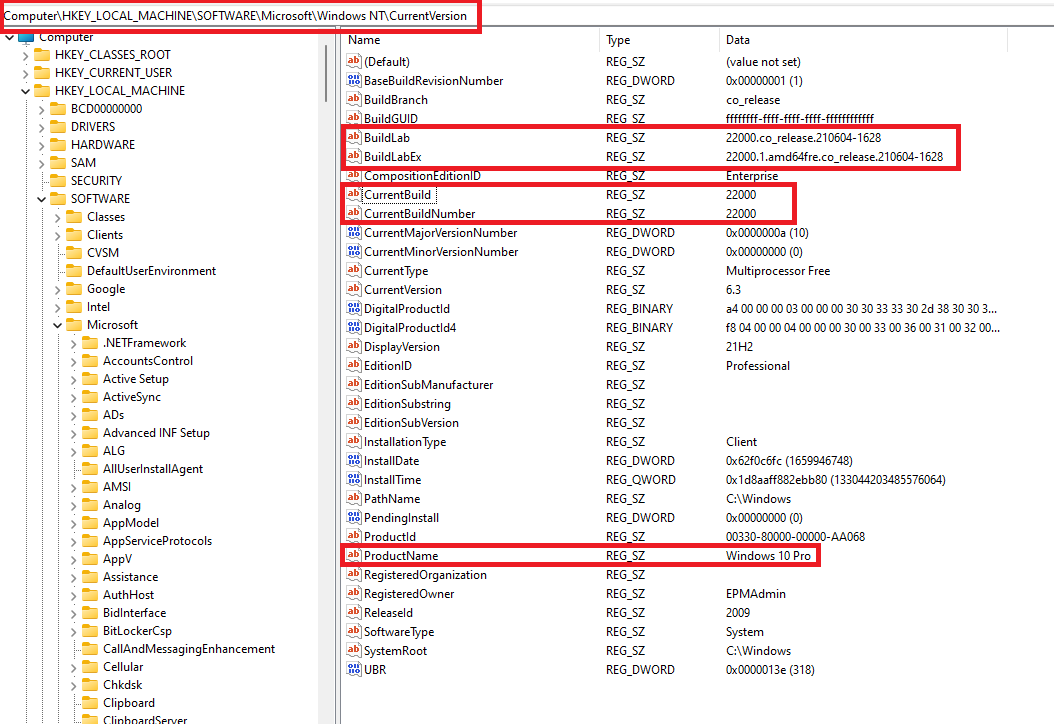The image size is (1054, 724).
Task: Select the DisplayVersion value row
Action: tap(401, 347)
